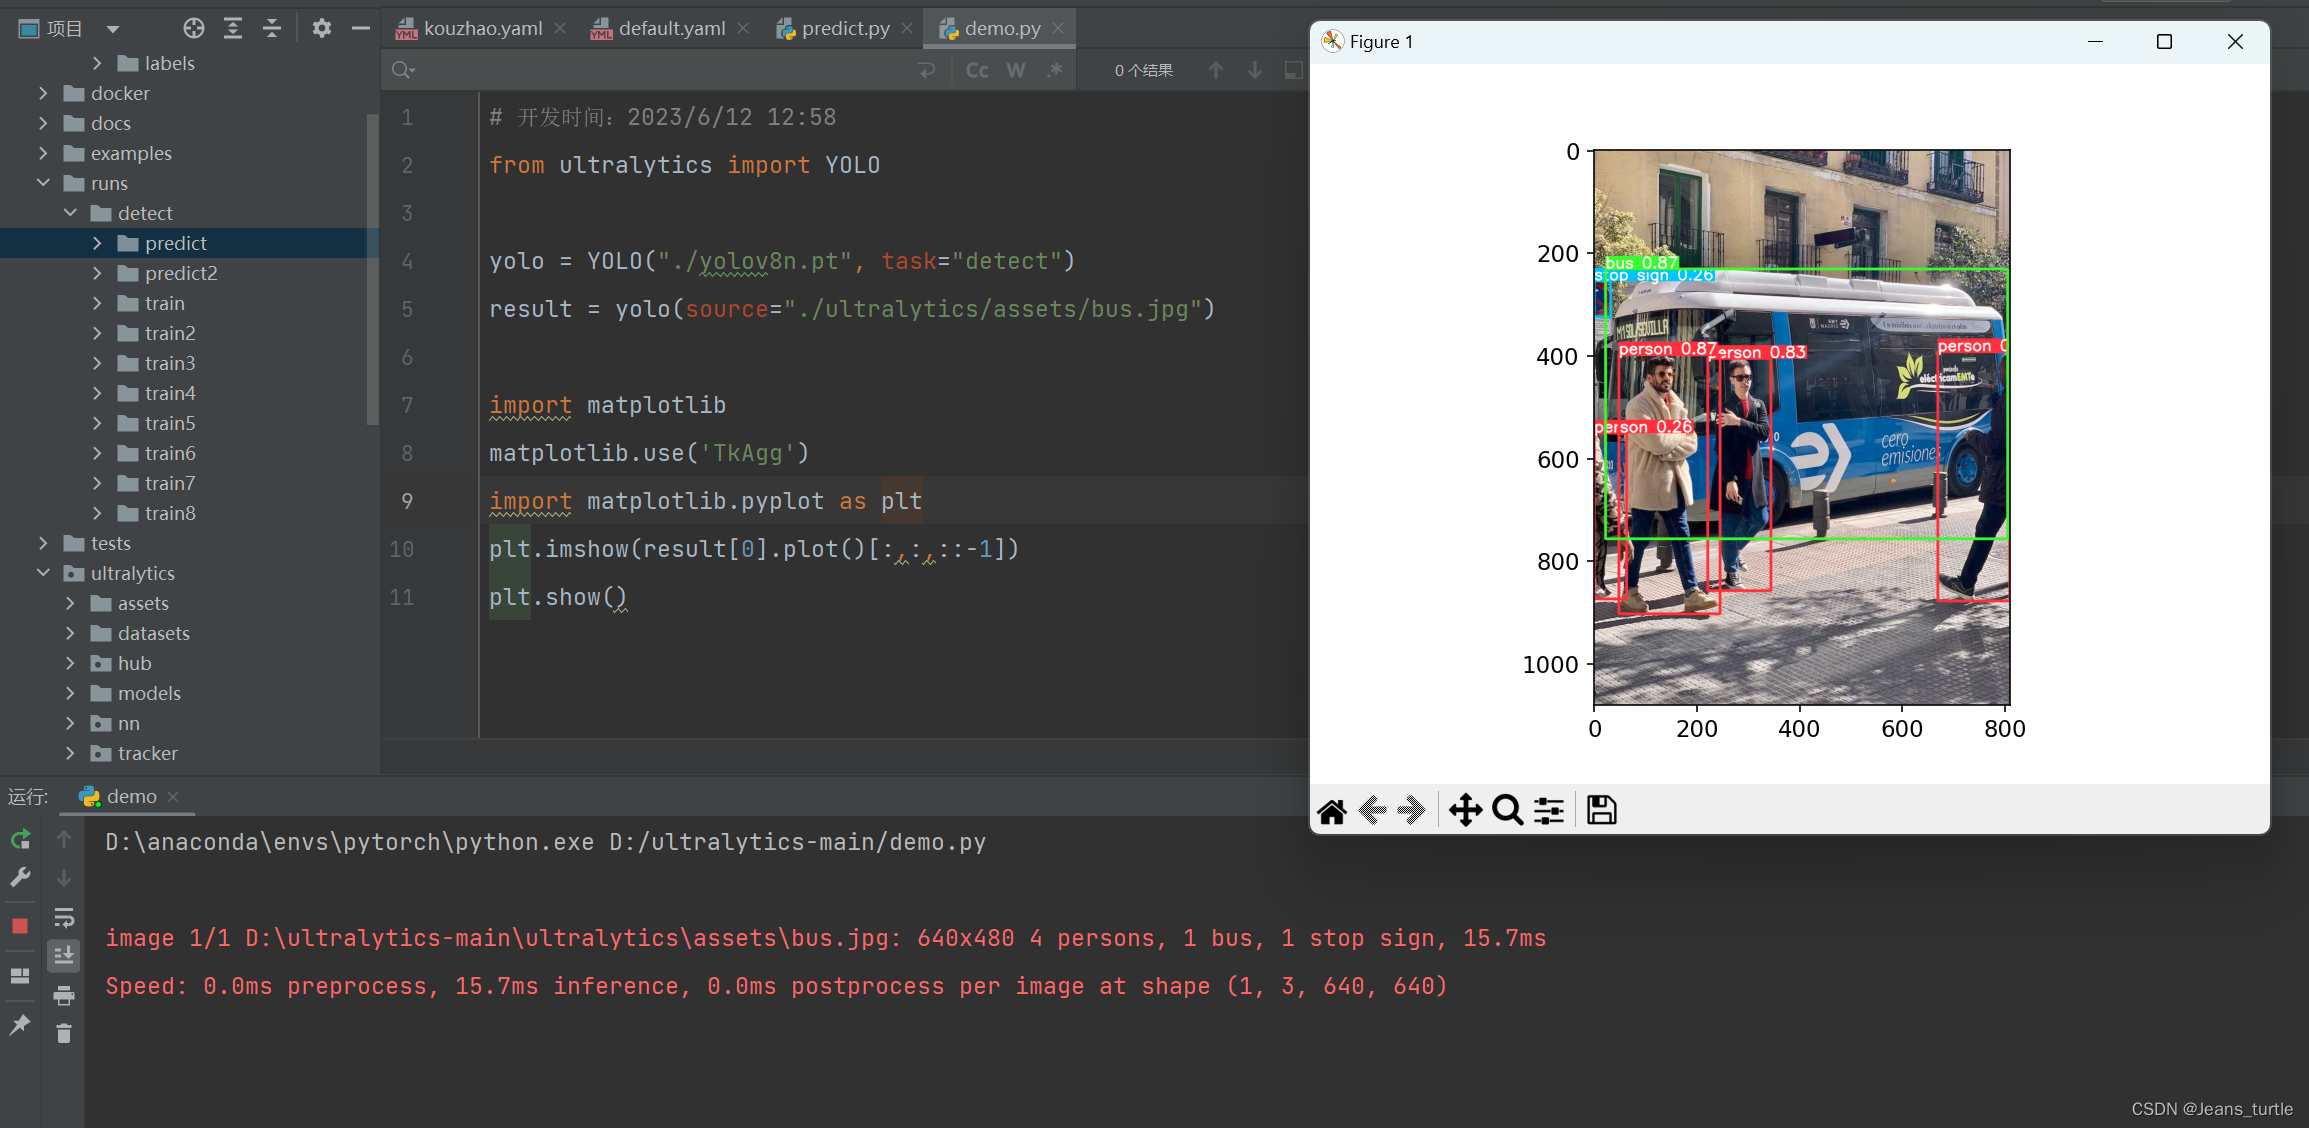Select the train8 folder in tree

click(x=170, y=513)
